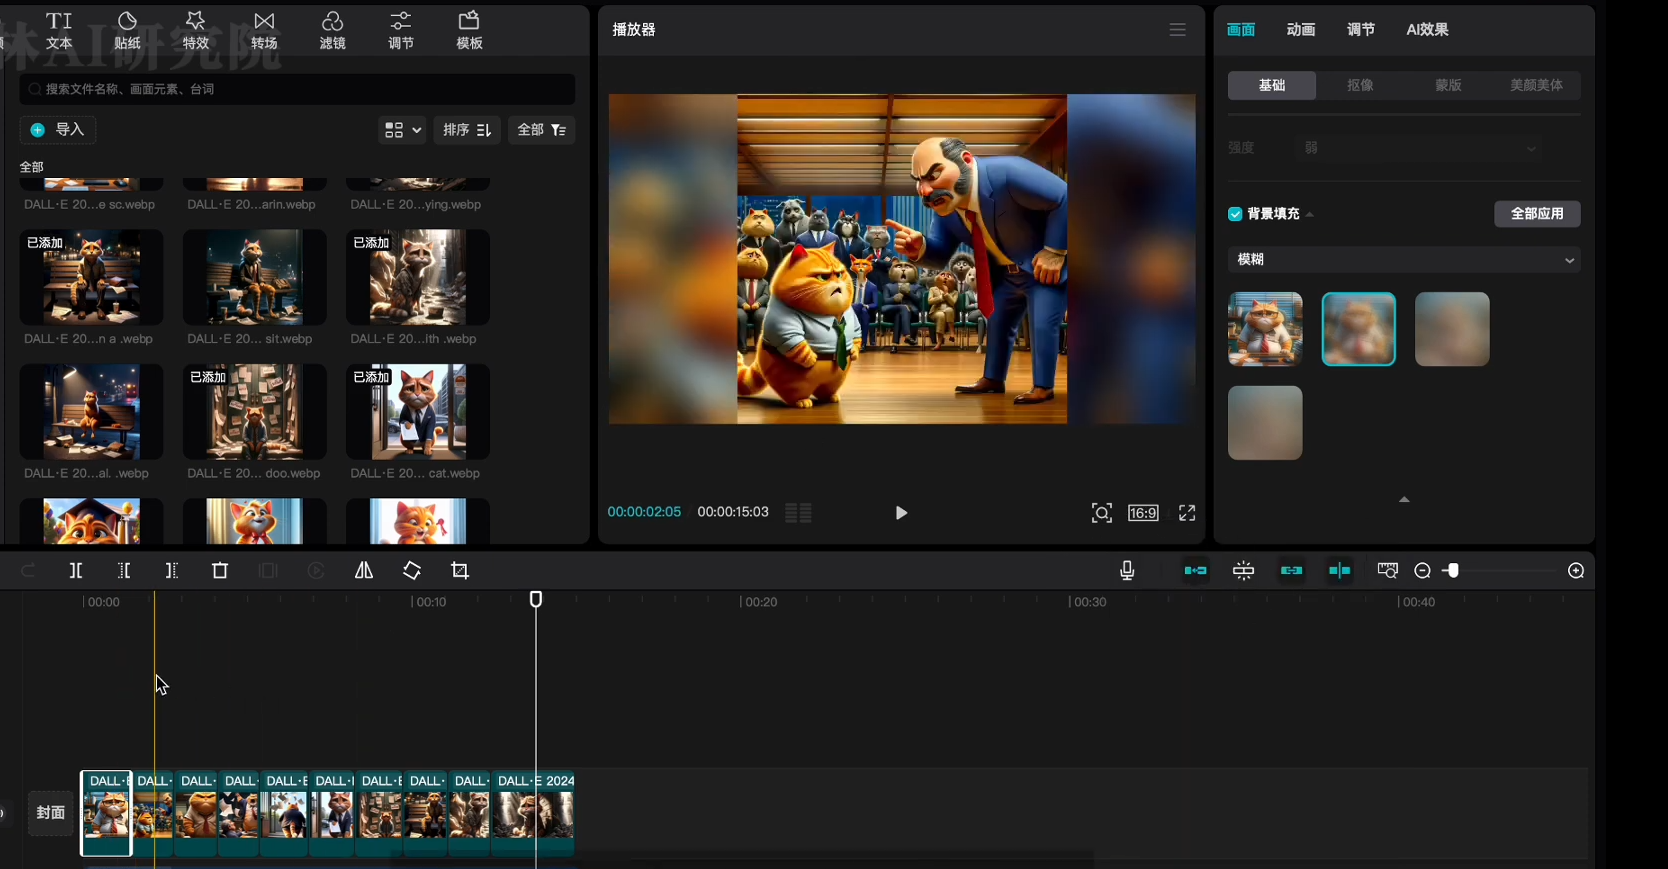The width and height of the screenshot is (1668, 869).
Task: Select the strongest blur preset in the bottom row
Action: coord(1265,423)
